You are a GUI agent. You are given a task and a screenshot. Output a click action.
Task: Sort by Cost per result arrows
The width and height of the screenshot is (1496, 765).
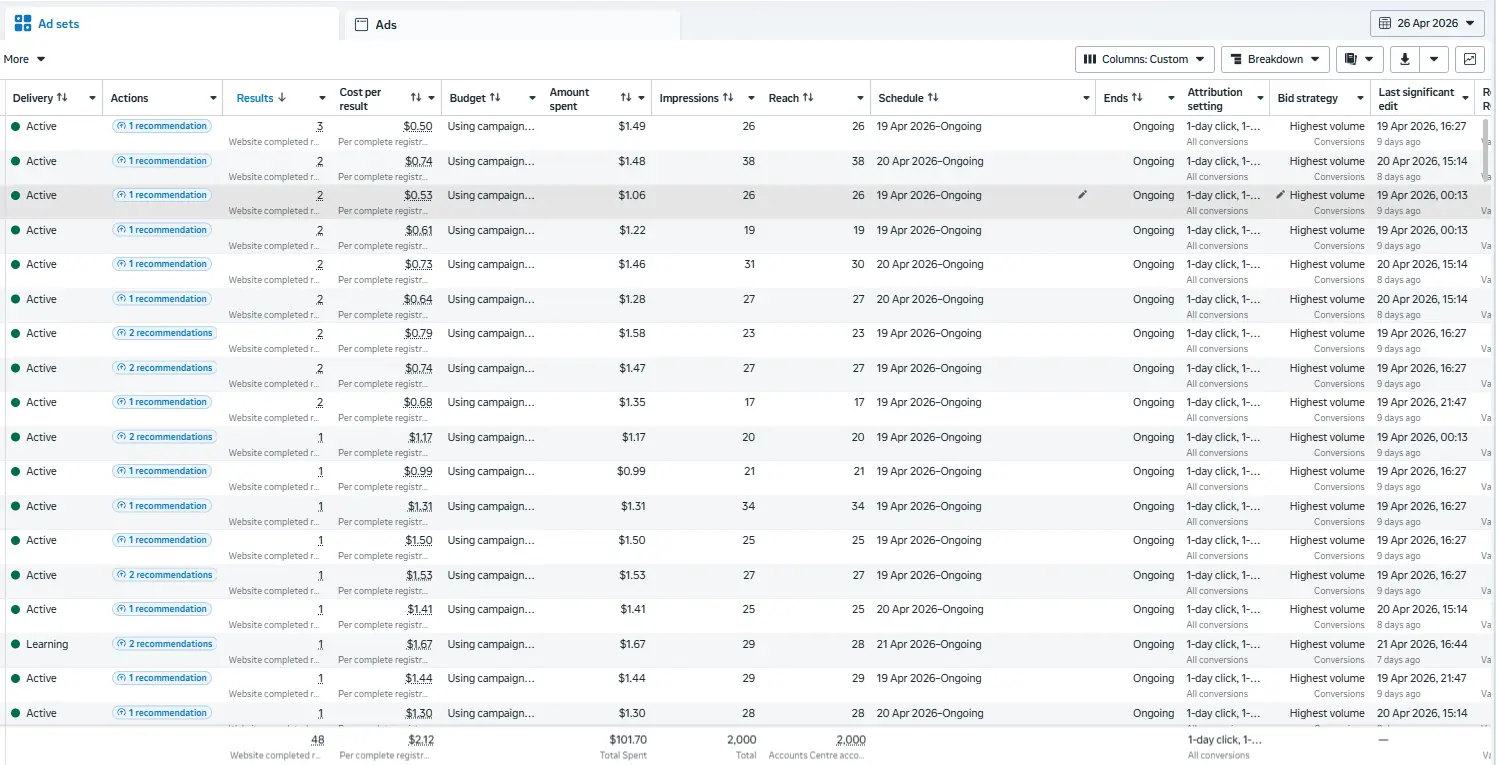[416, 98]
